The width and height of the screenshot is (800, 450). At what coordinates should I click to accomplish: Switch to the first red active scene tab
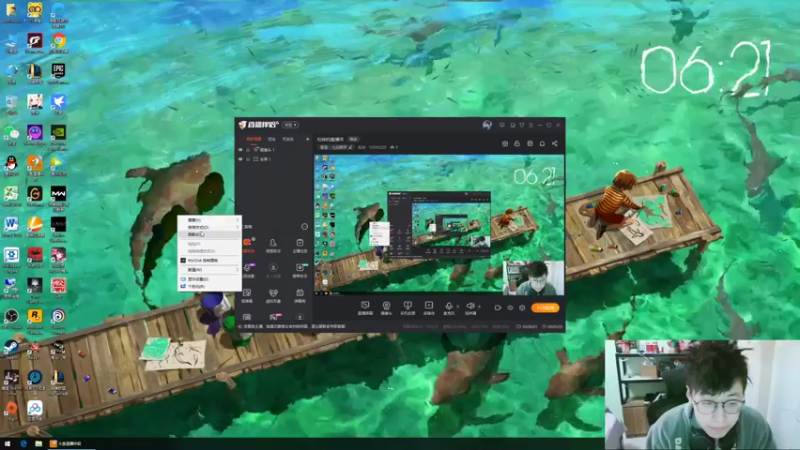pyautogui.click(x=254, y=139)
